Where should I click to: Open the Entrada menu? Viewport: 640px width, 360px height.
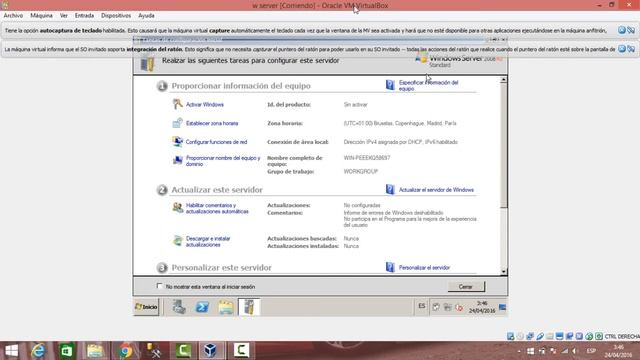tap(84, 16)
